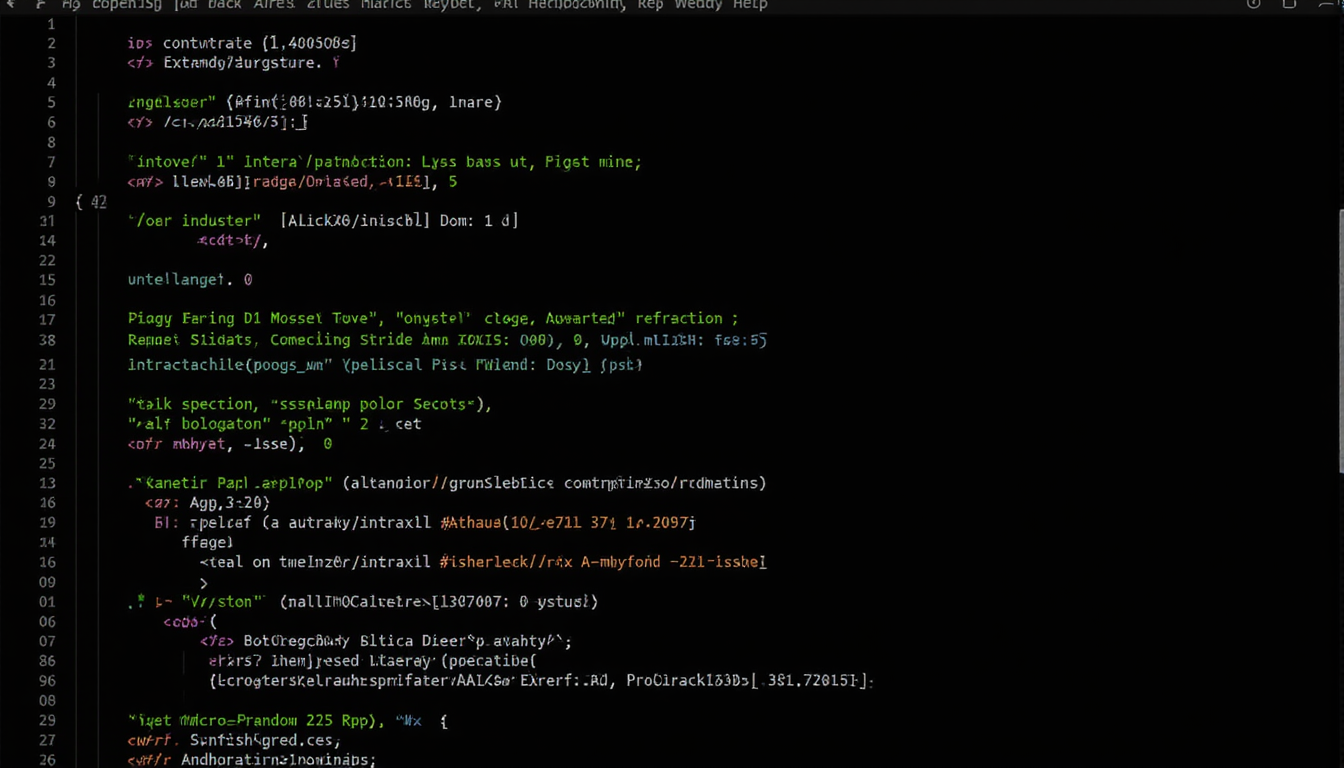The width and height of the screenshot is (1344, 768).
Task: Click the "#isherleck//rxx A-mbyfond" text
Action: pyautogui.click(x=549, y=562)
